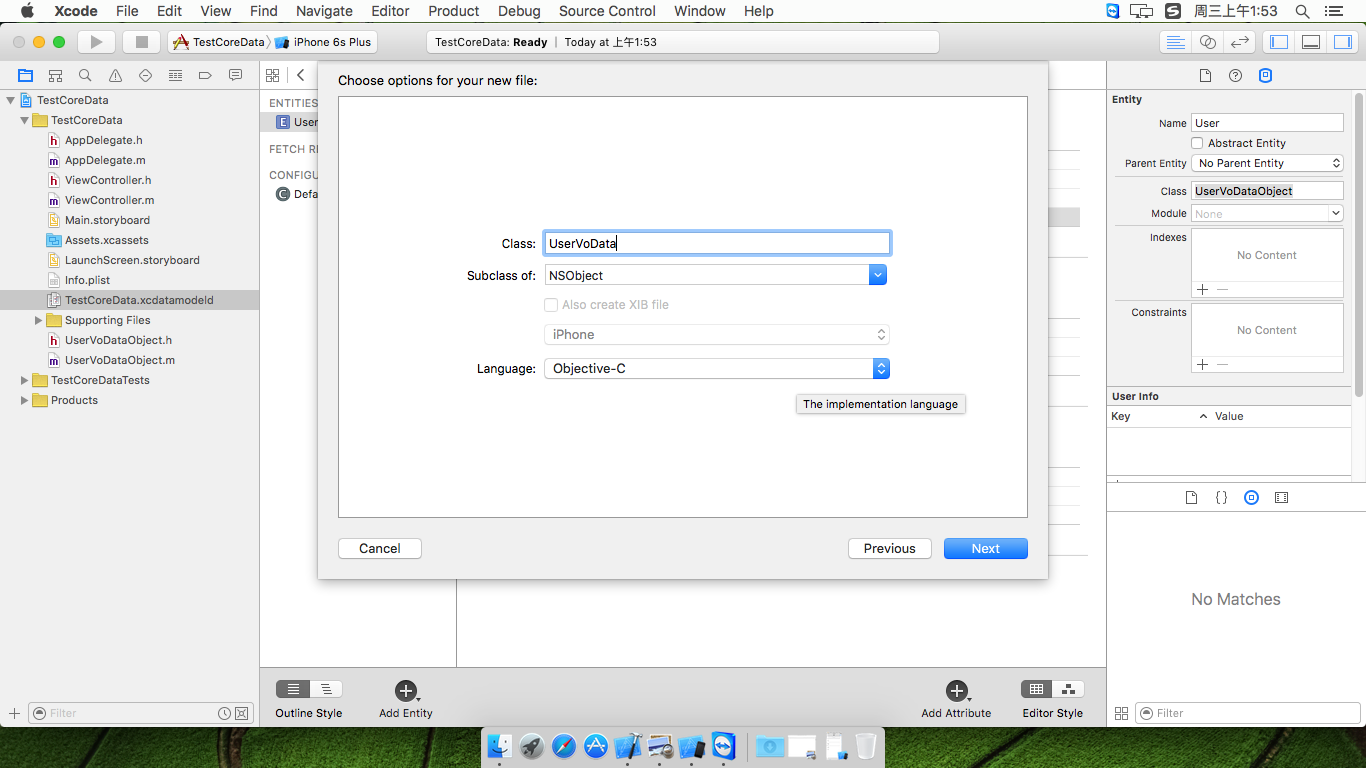Add an index with the Indexes plus button
1366x768 pixels.
[1202, 289]
